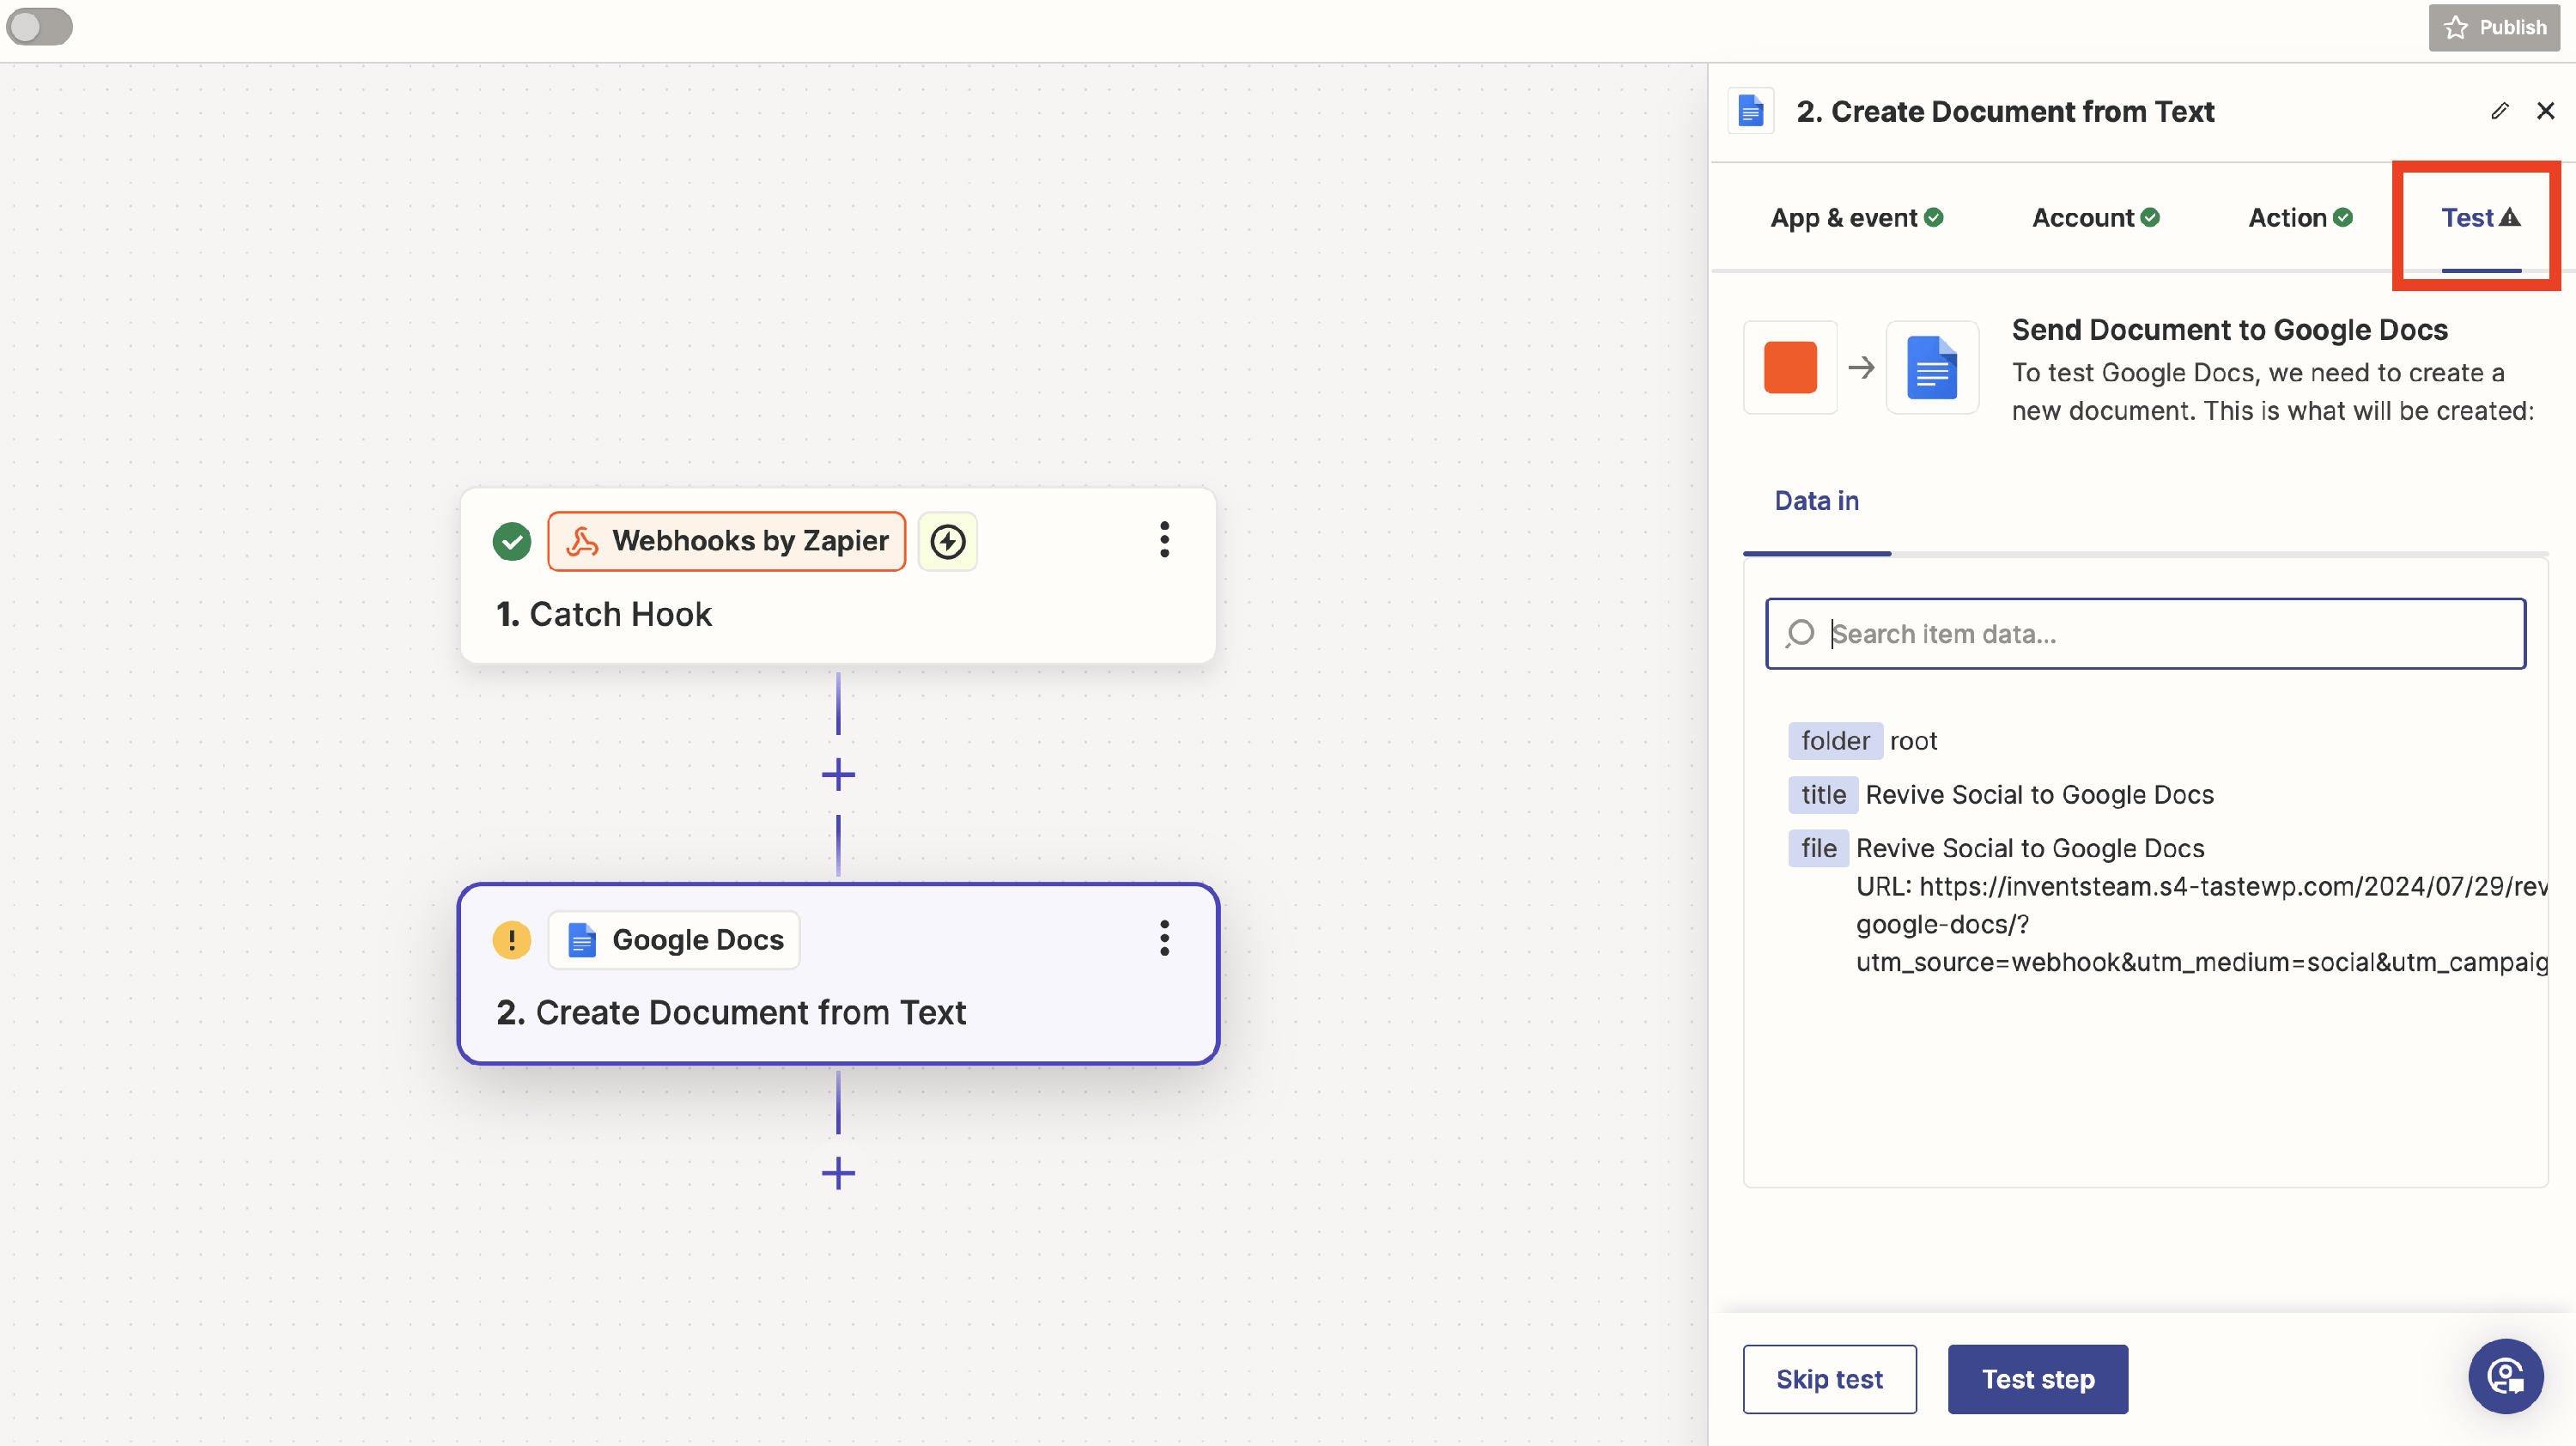The width and height of the screenshot is (2576, 1446).
Task: Add step between trigger and action
Action: tap(838, 775)
